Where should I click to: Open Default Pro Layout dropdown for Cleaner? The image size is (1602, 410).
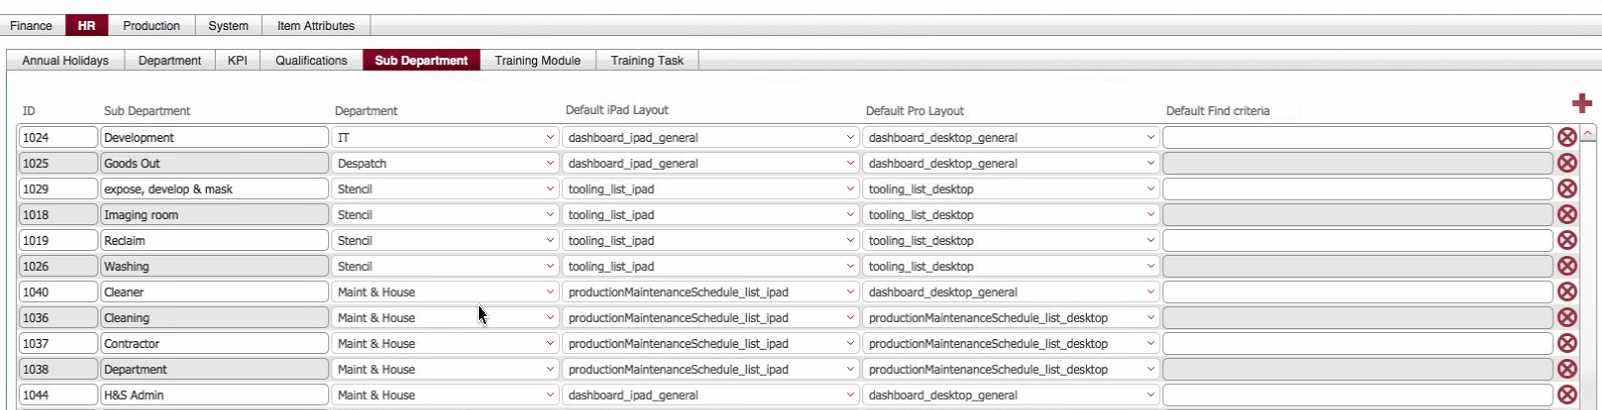point(1150,293)
